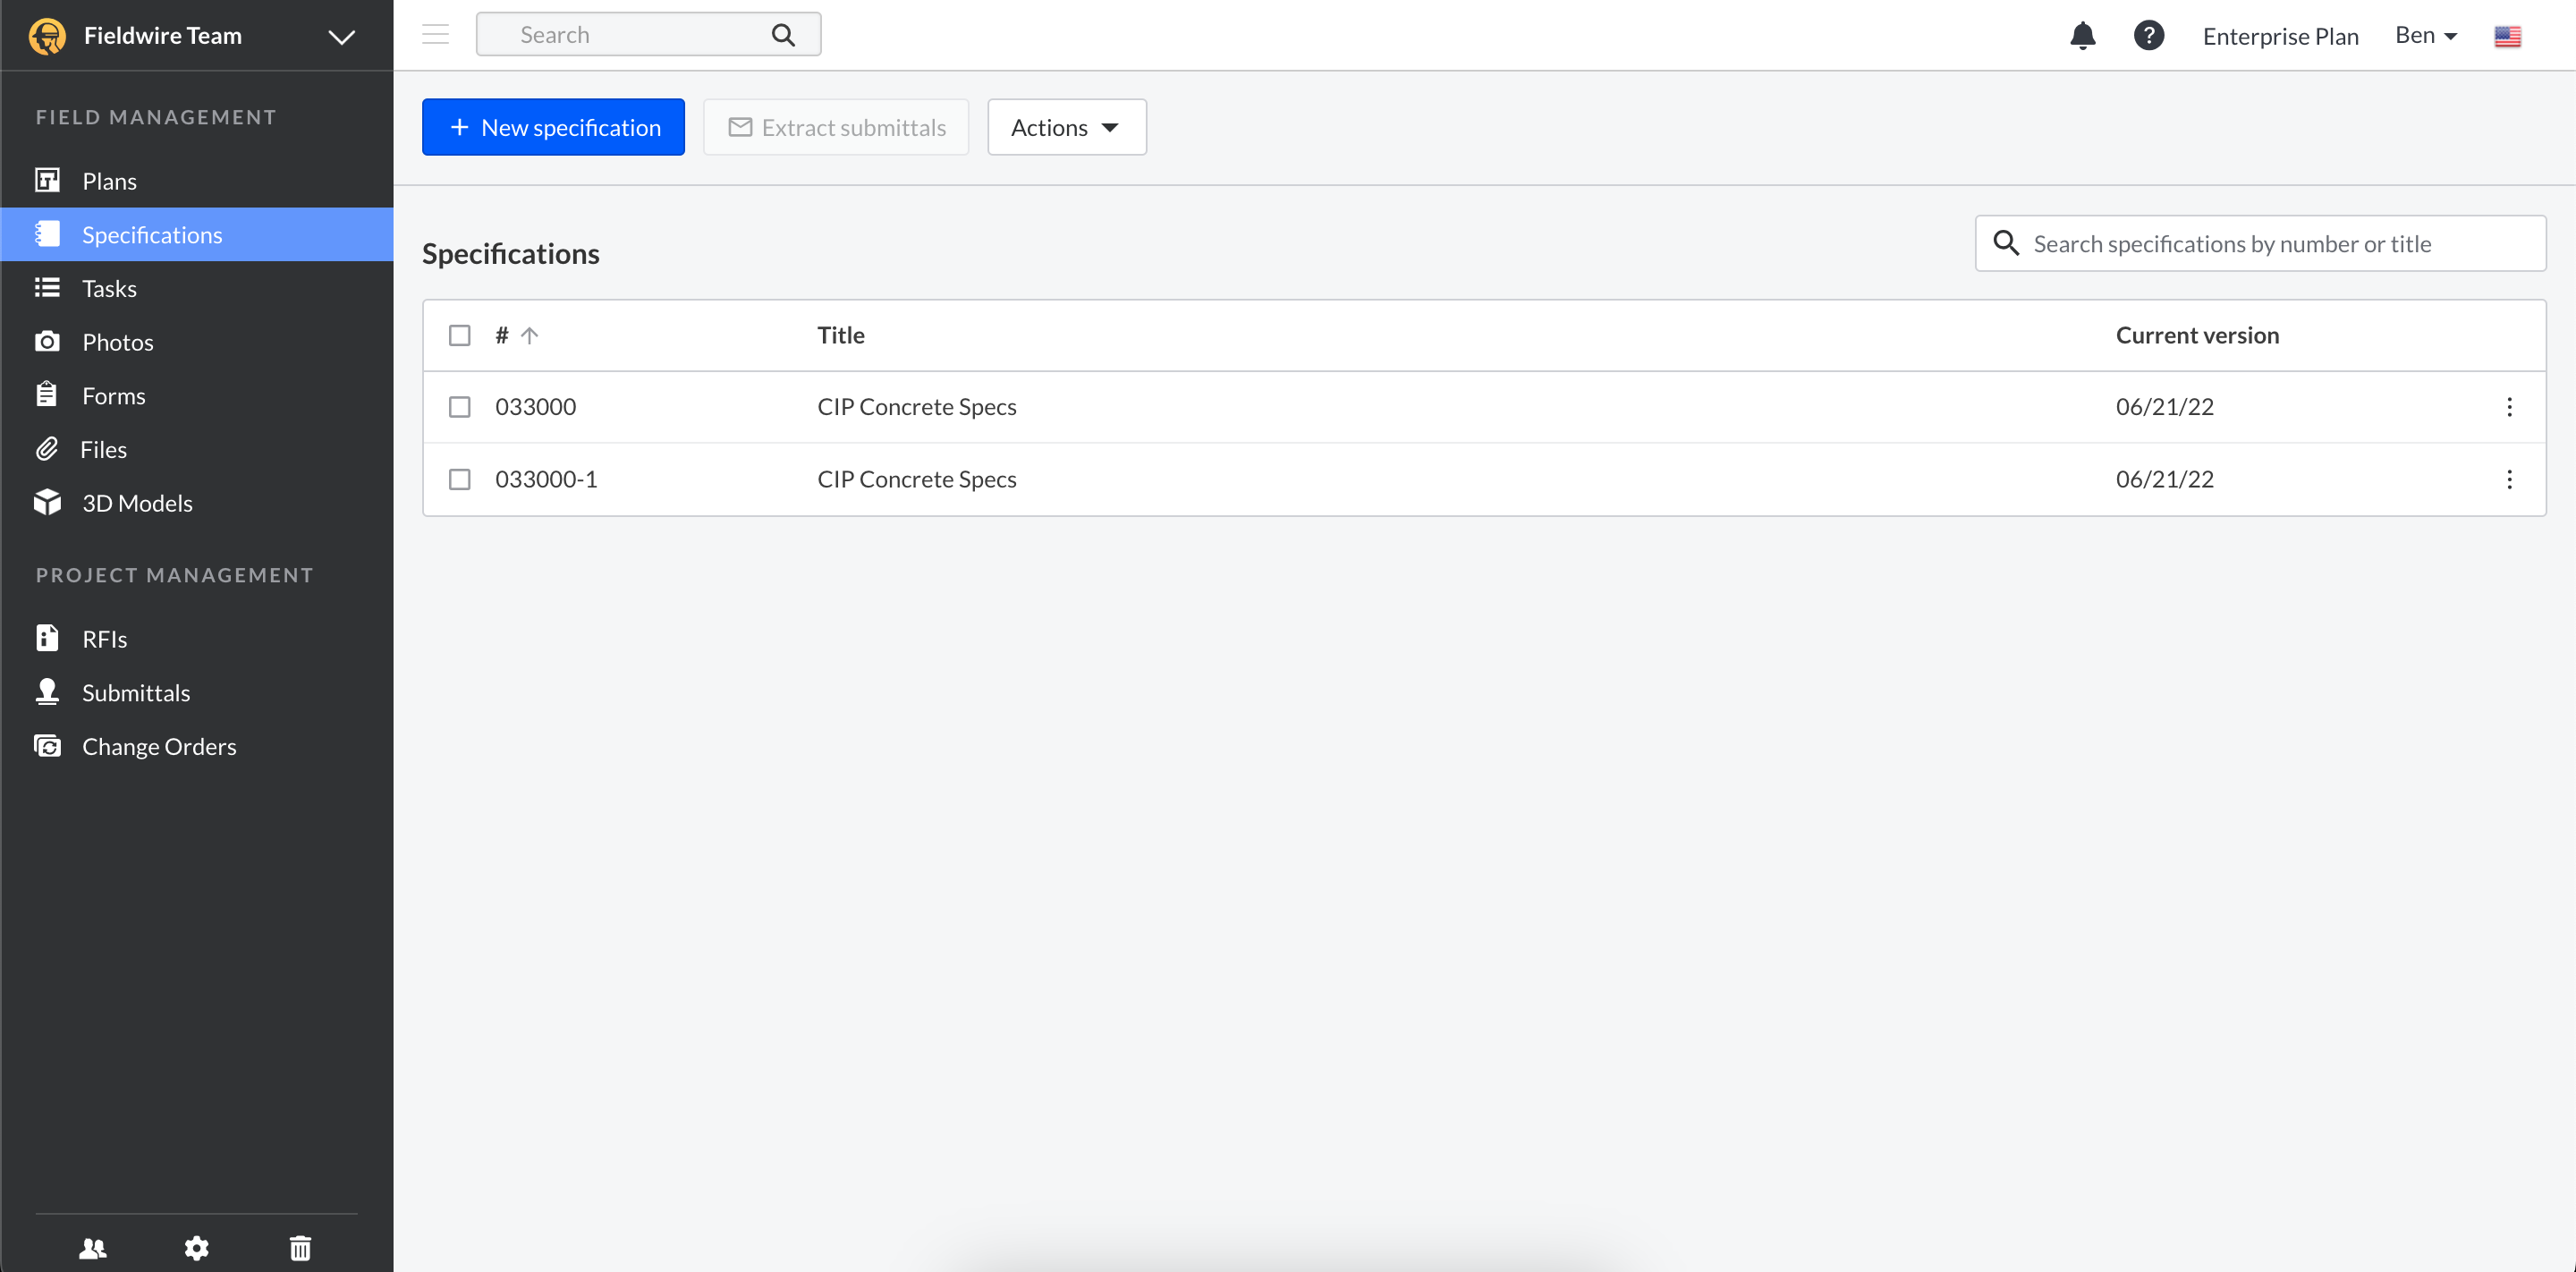Select the US flag language icon
2576x1272 pixels.
(2507, 36)
